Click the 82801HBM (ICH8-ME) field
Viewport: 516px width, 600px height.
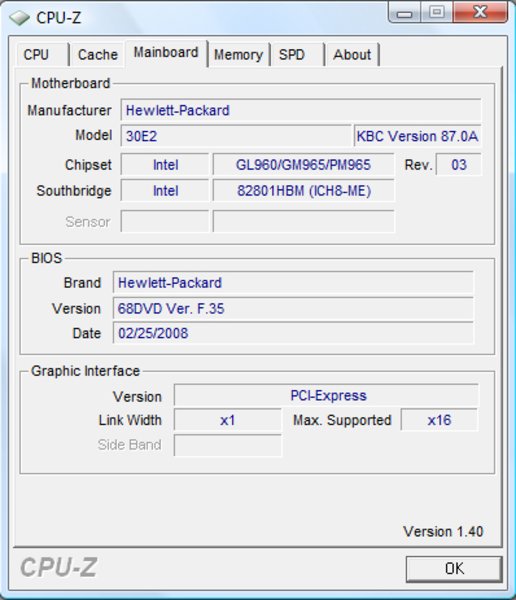pos(304,191)
